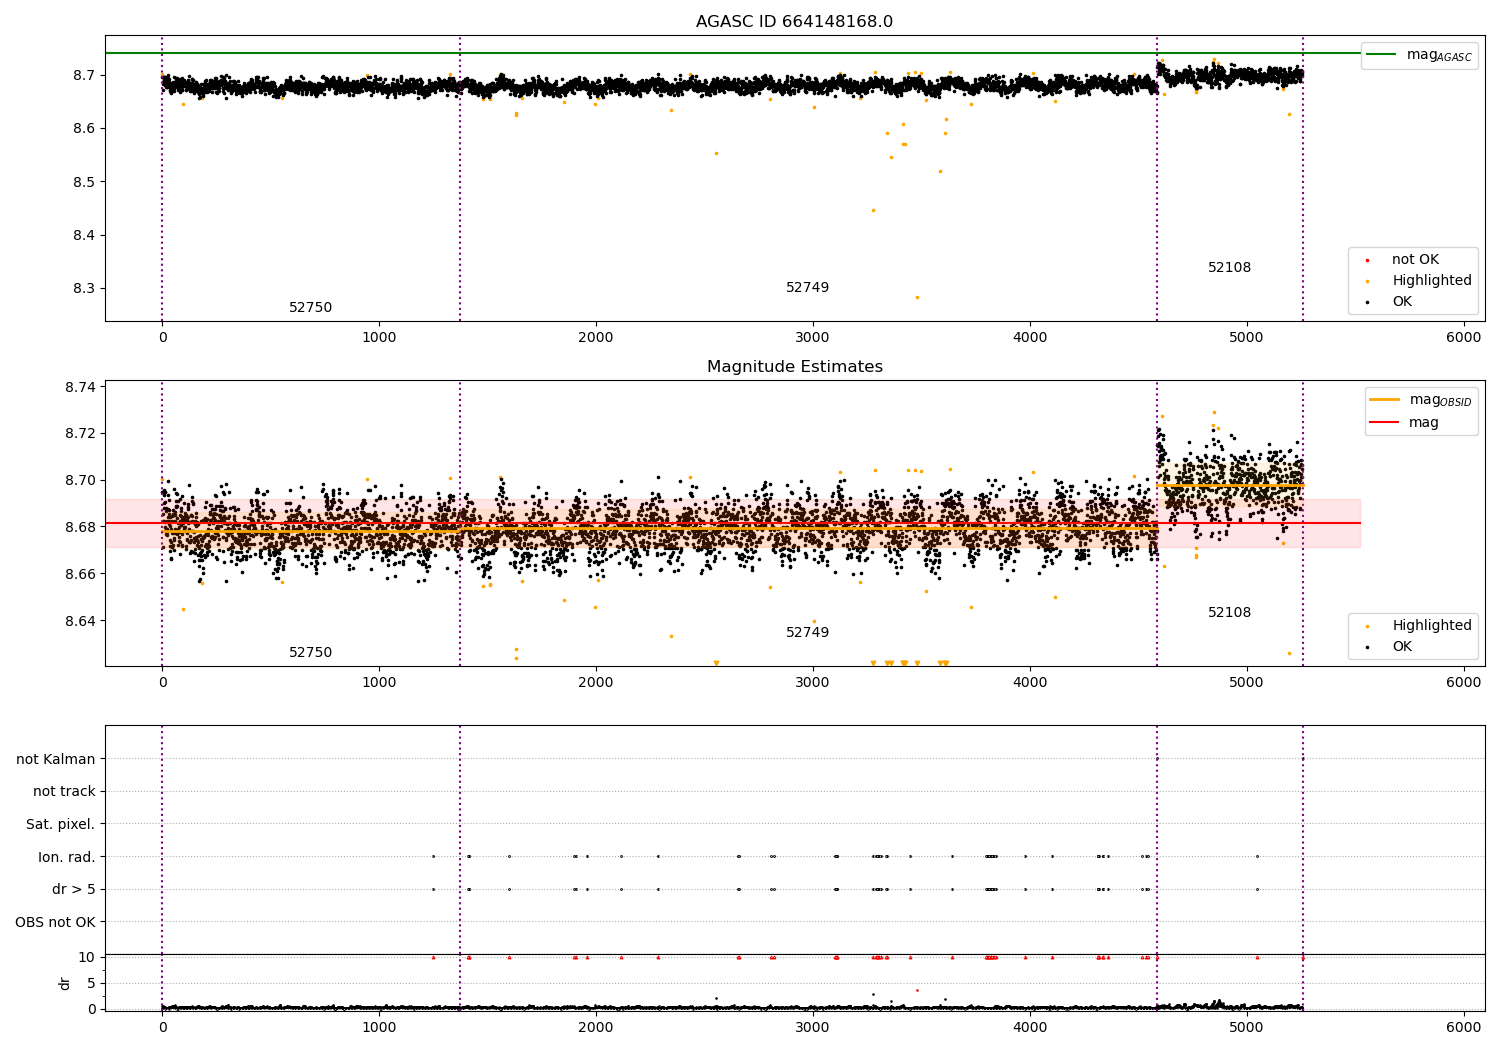
Task: Click tick label 10 on the dr axis
Action: pyautogui.click(x=87, y=957)
